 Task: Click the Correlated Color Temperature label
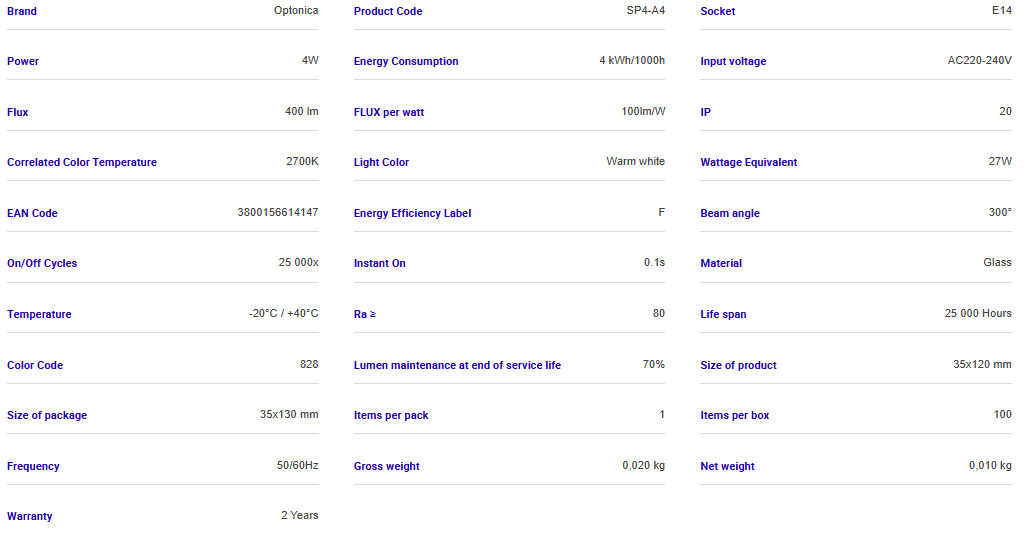tap(82, 162)
